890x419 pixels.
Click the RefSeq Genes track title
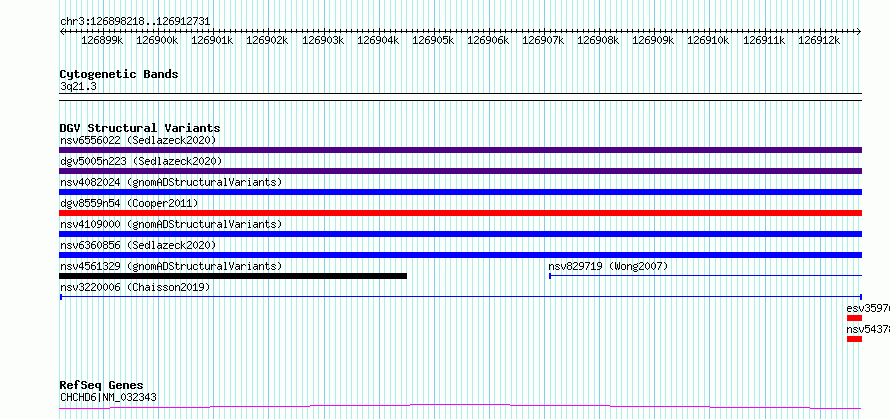coord(101,386)
